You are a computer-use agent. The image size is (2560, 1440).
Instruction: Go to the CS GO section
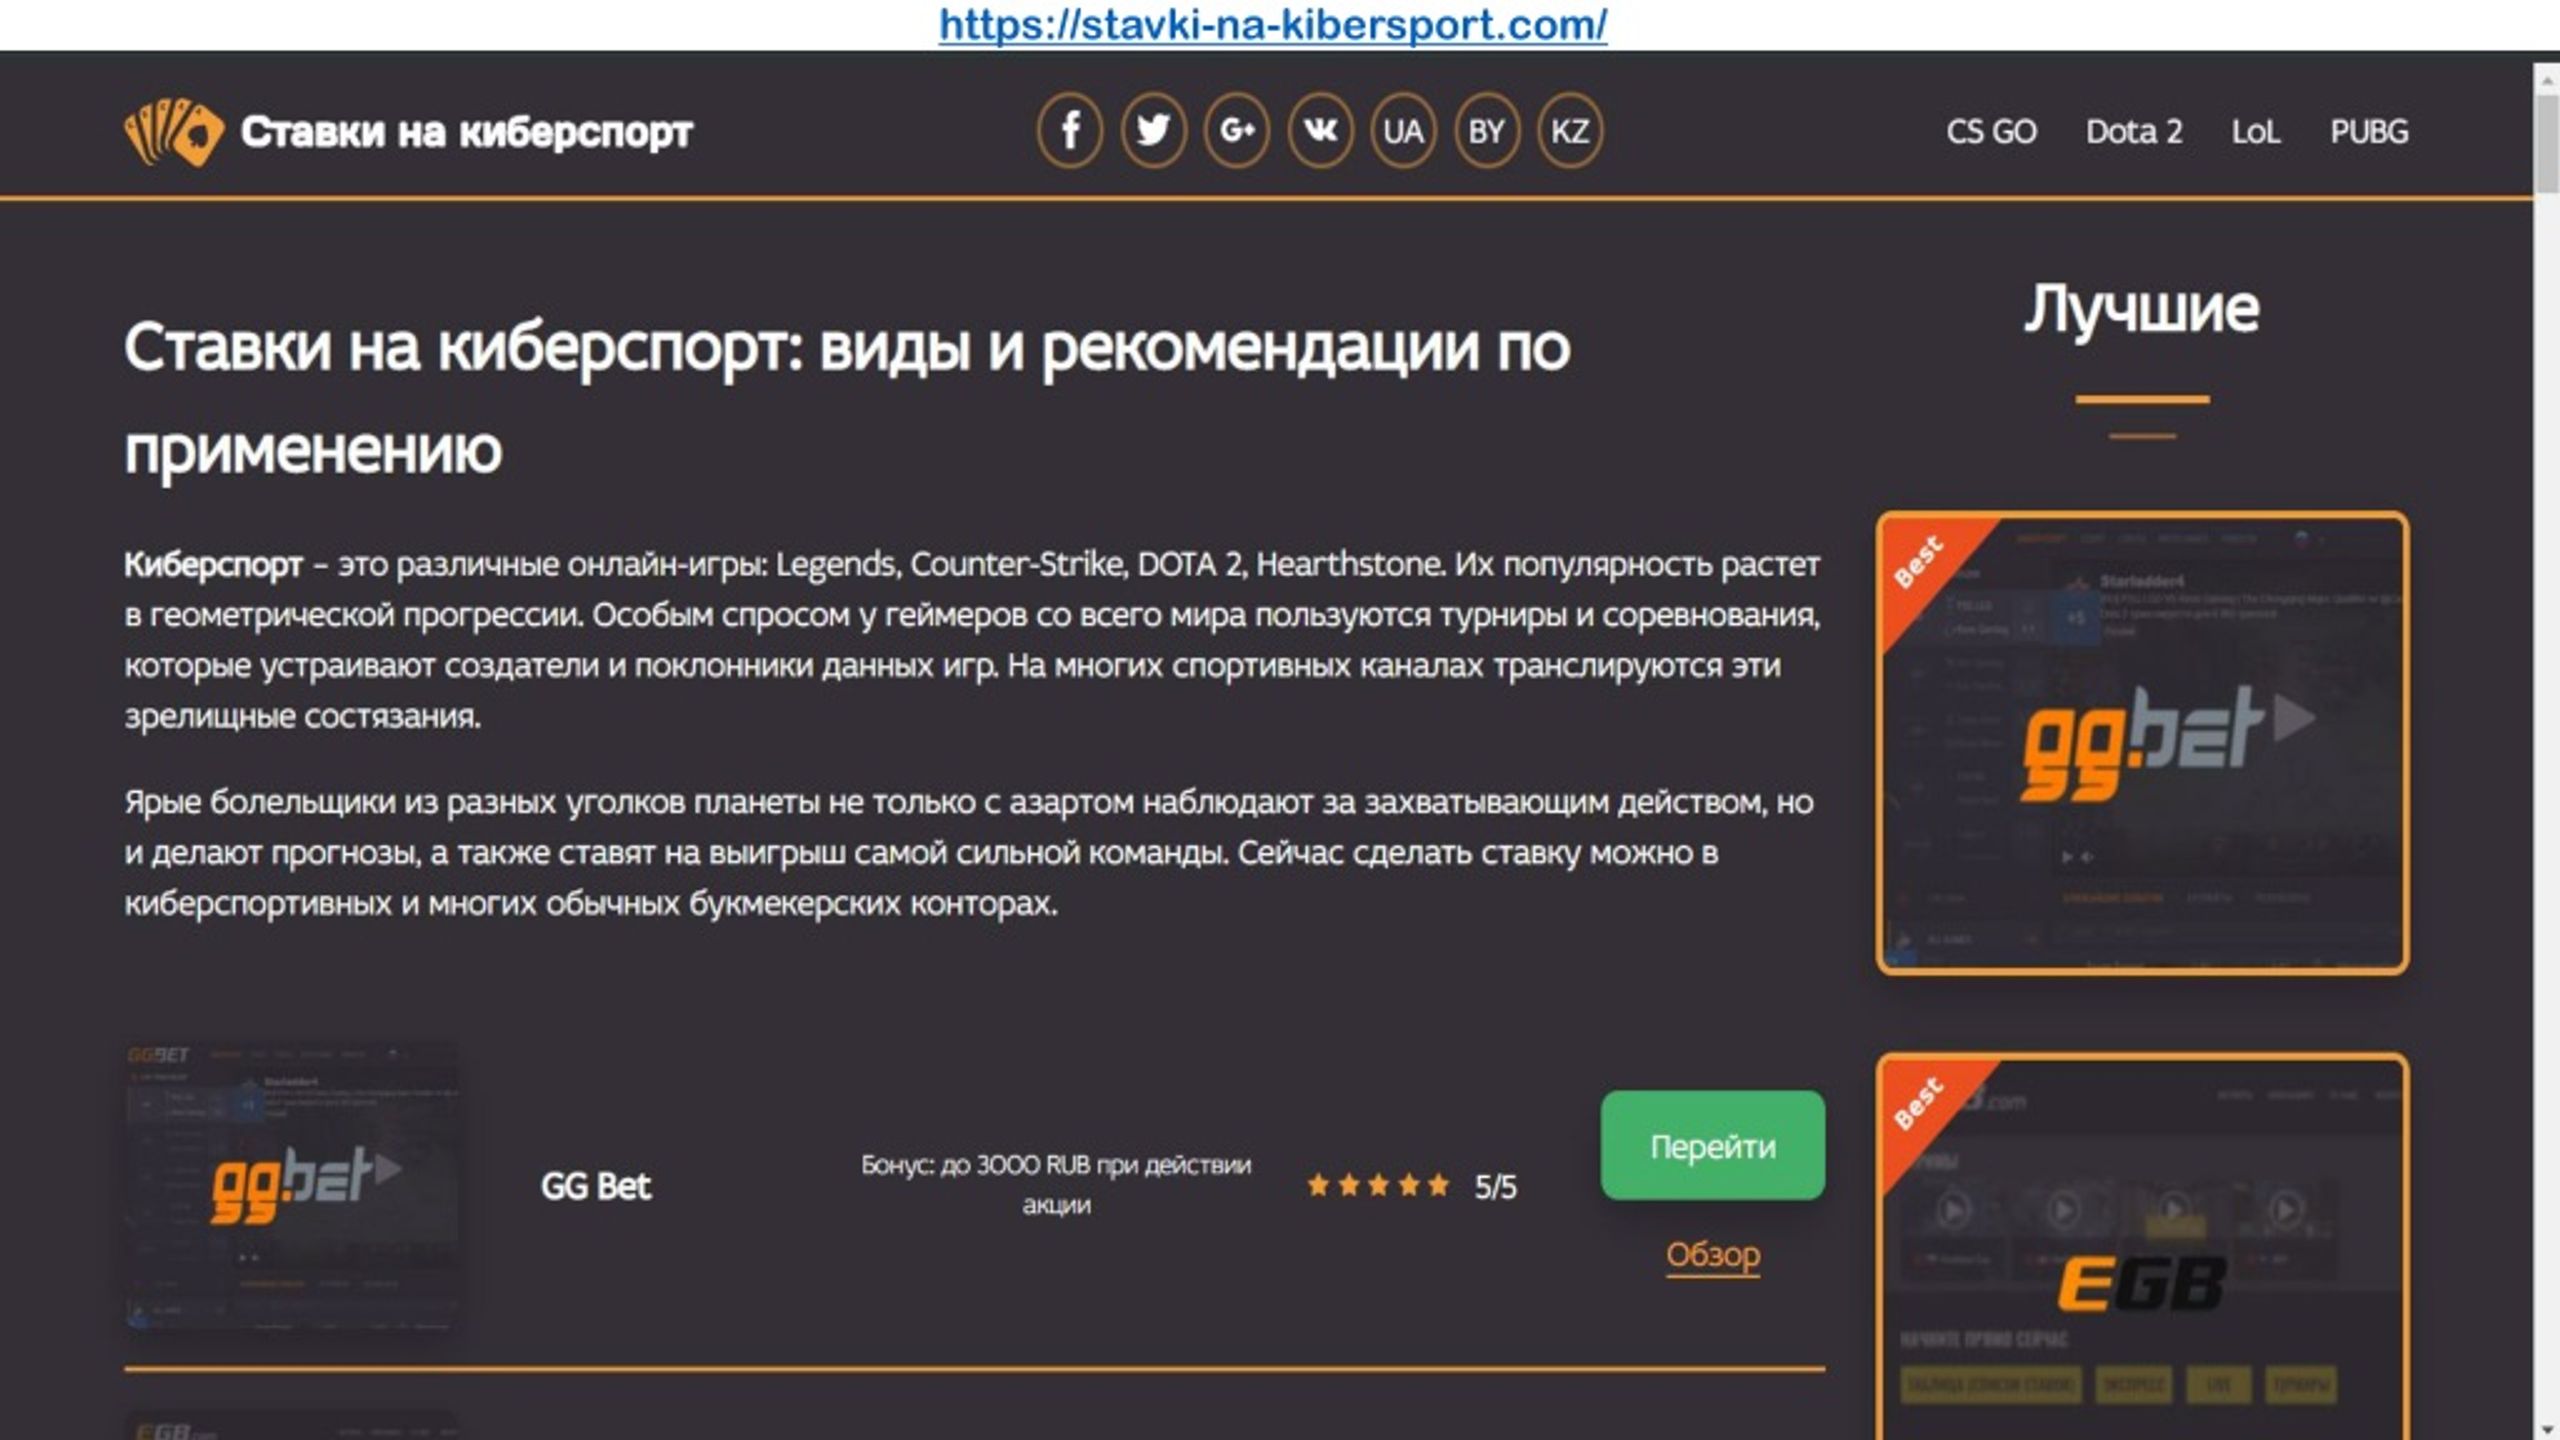(1991, 132)
